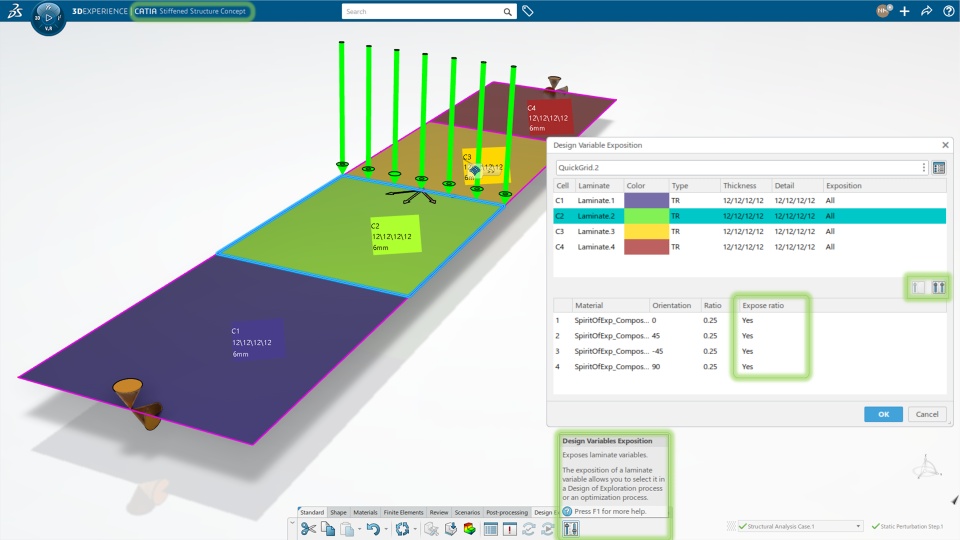
Task: Click the Copy icon in toolbar
Action: tap(328, 529)
